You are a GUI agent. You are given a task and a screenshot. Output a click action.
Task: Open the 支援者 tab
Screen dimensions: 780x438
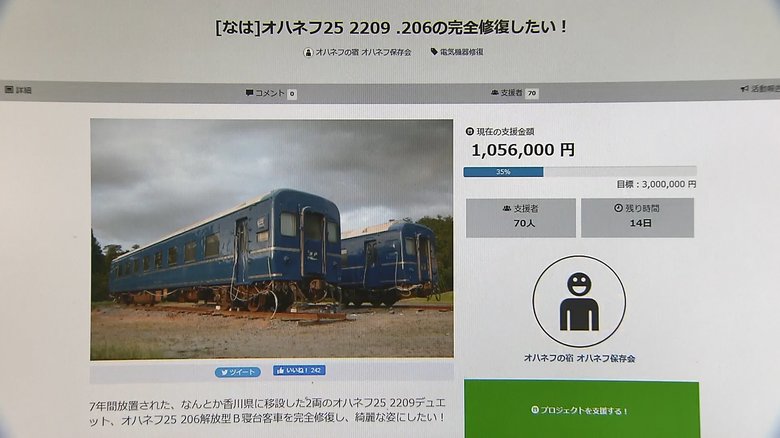(514, 93)
